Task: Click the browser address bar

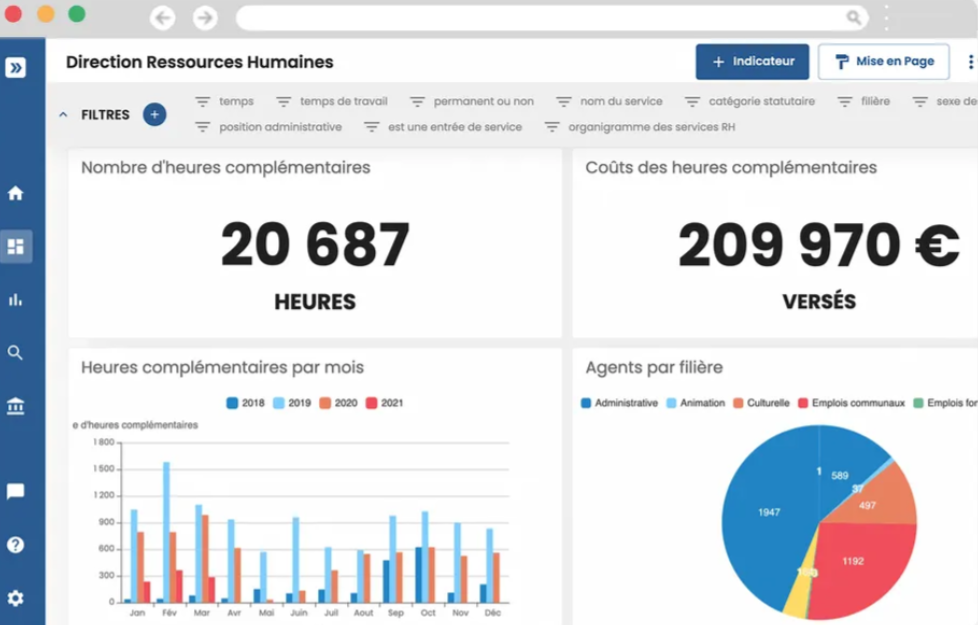Action: pos(540,17)
